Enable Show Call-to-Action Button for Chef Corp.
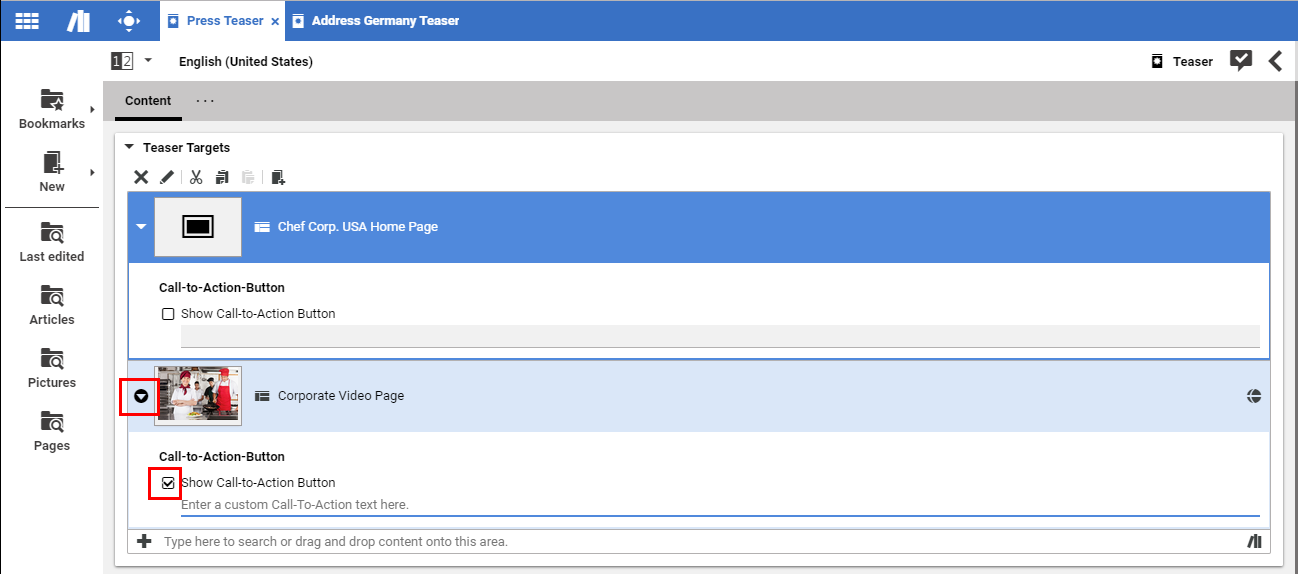1298x574 pixels. tap(168, 314)
